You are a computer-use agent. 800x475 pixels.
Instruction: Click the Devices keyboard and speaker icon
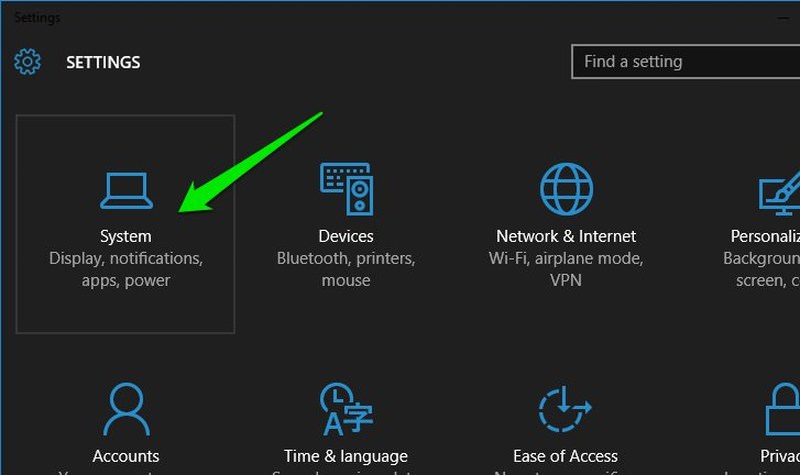tap(346, 189)
